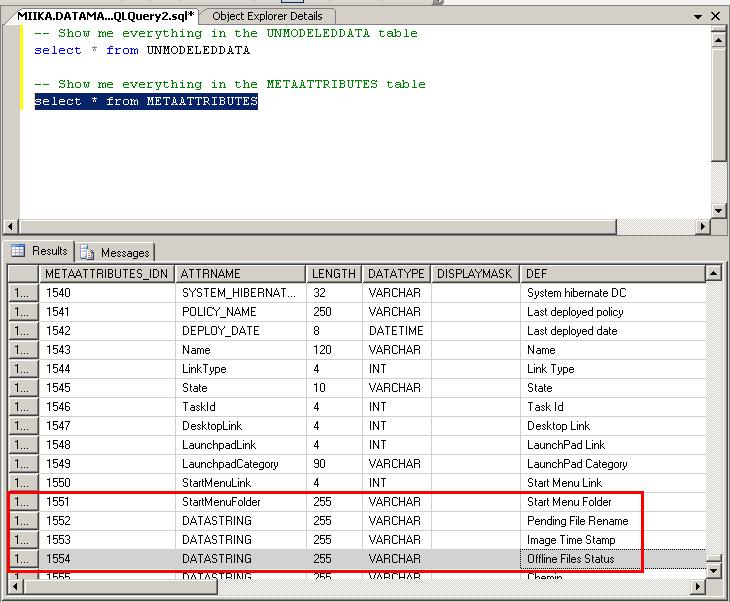730x602 pixels.
Task: Click query editor scroll left arrow
Action: coord(11,227)
